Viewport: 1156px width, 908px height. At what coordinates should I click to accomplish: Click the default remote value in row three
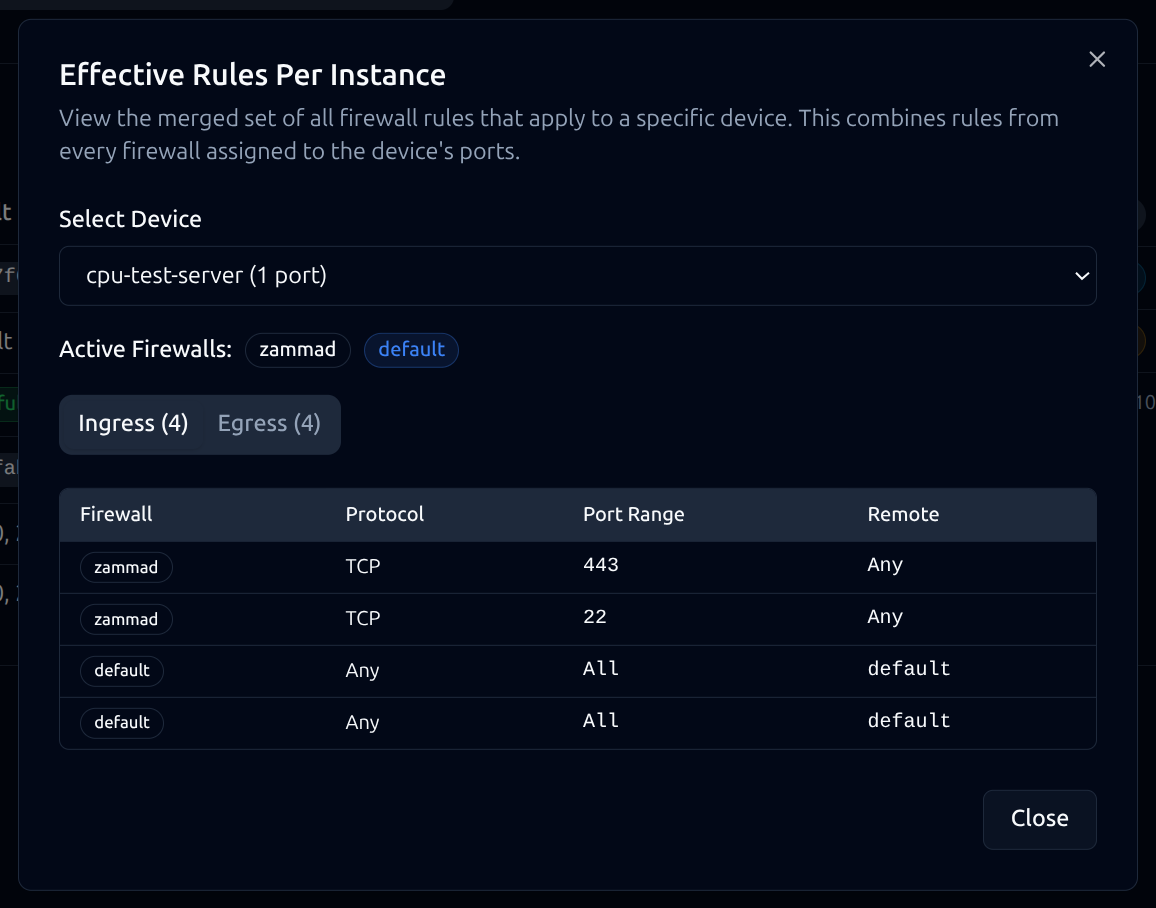tap(909, 667)
